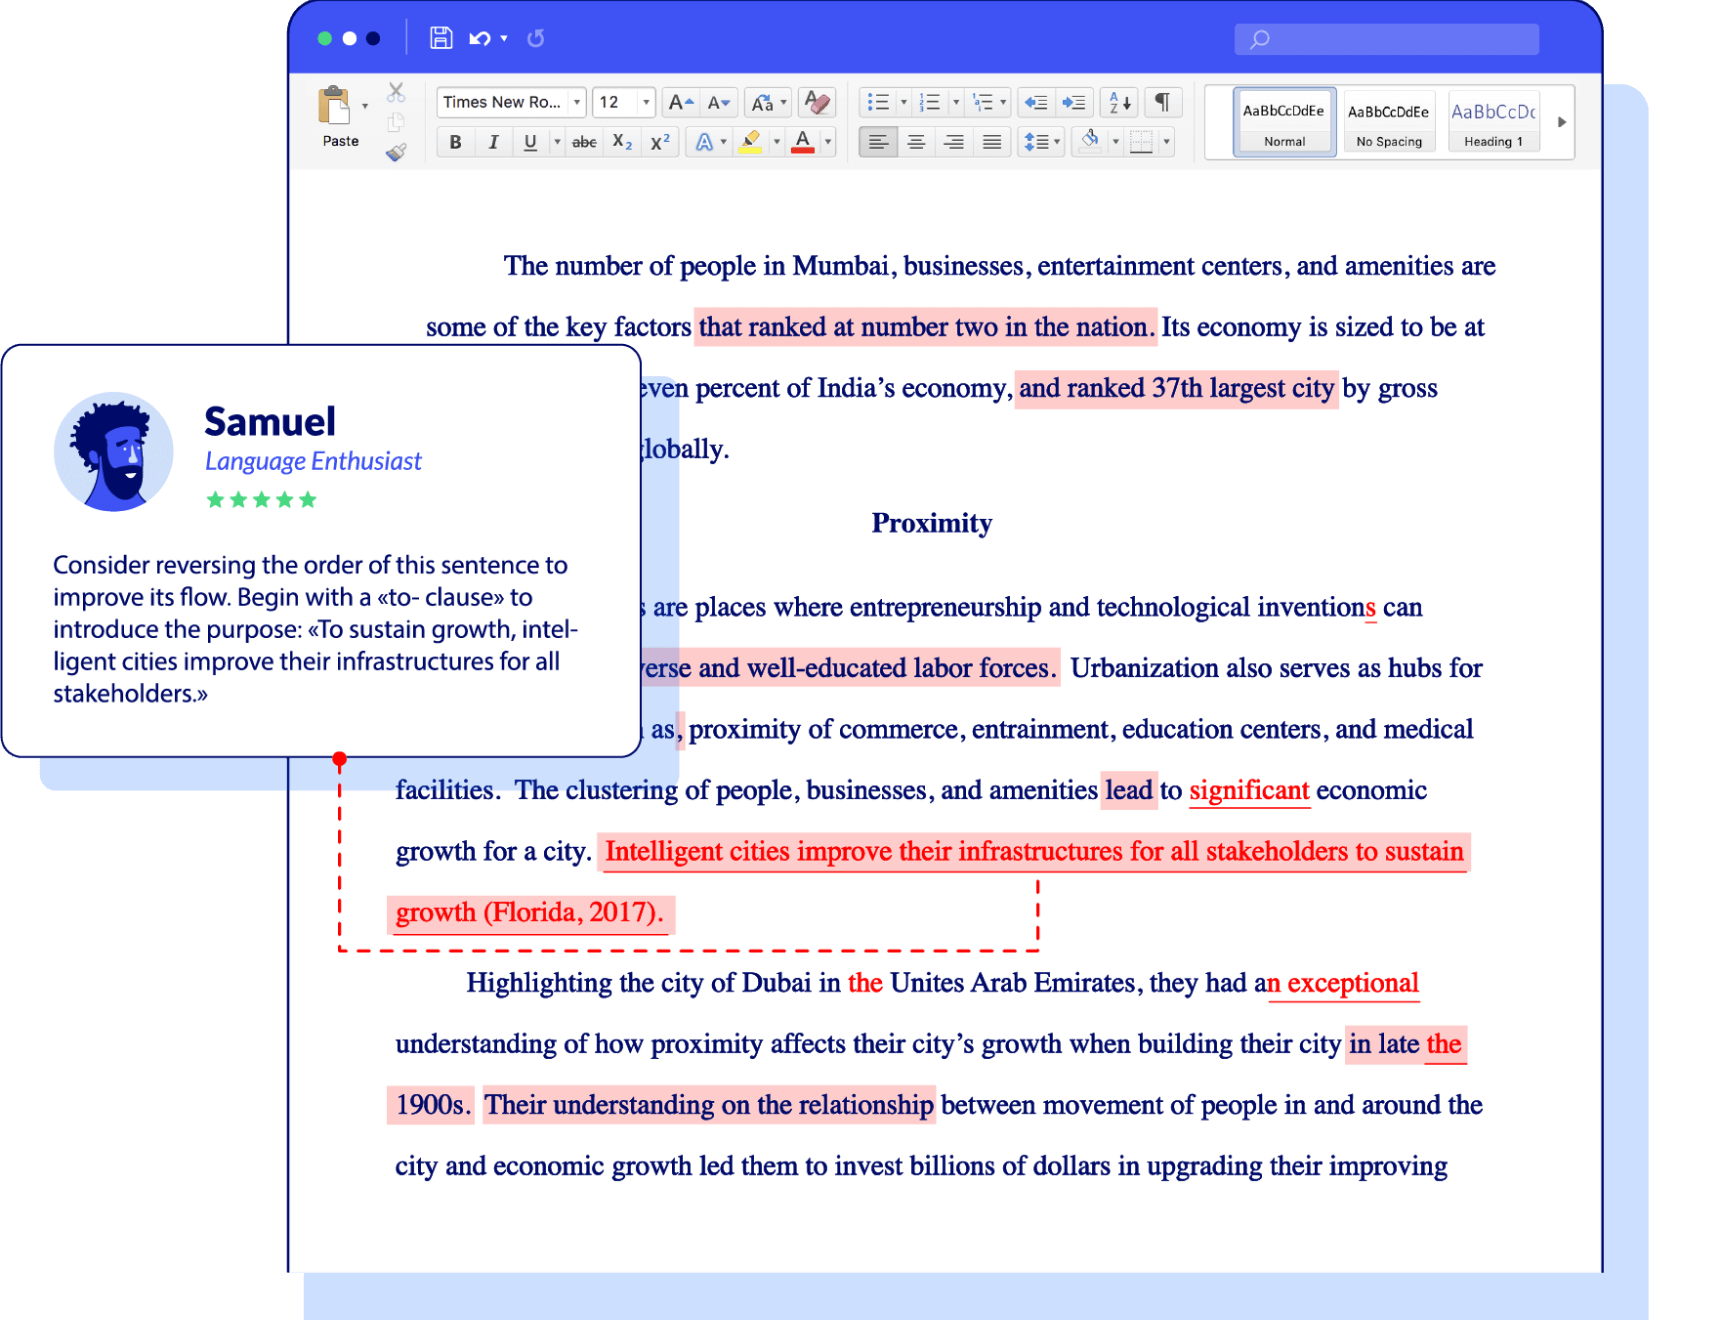Viewport: 1722px width, 1320px height.
Task: Click the five-star rating in comment card
Action: tap(261, 500)
